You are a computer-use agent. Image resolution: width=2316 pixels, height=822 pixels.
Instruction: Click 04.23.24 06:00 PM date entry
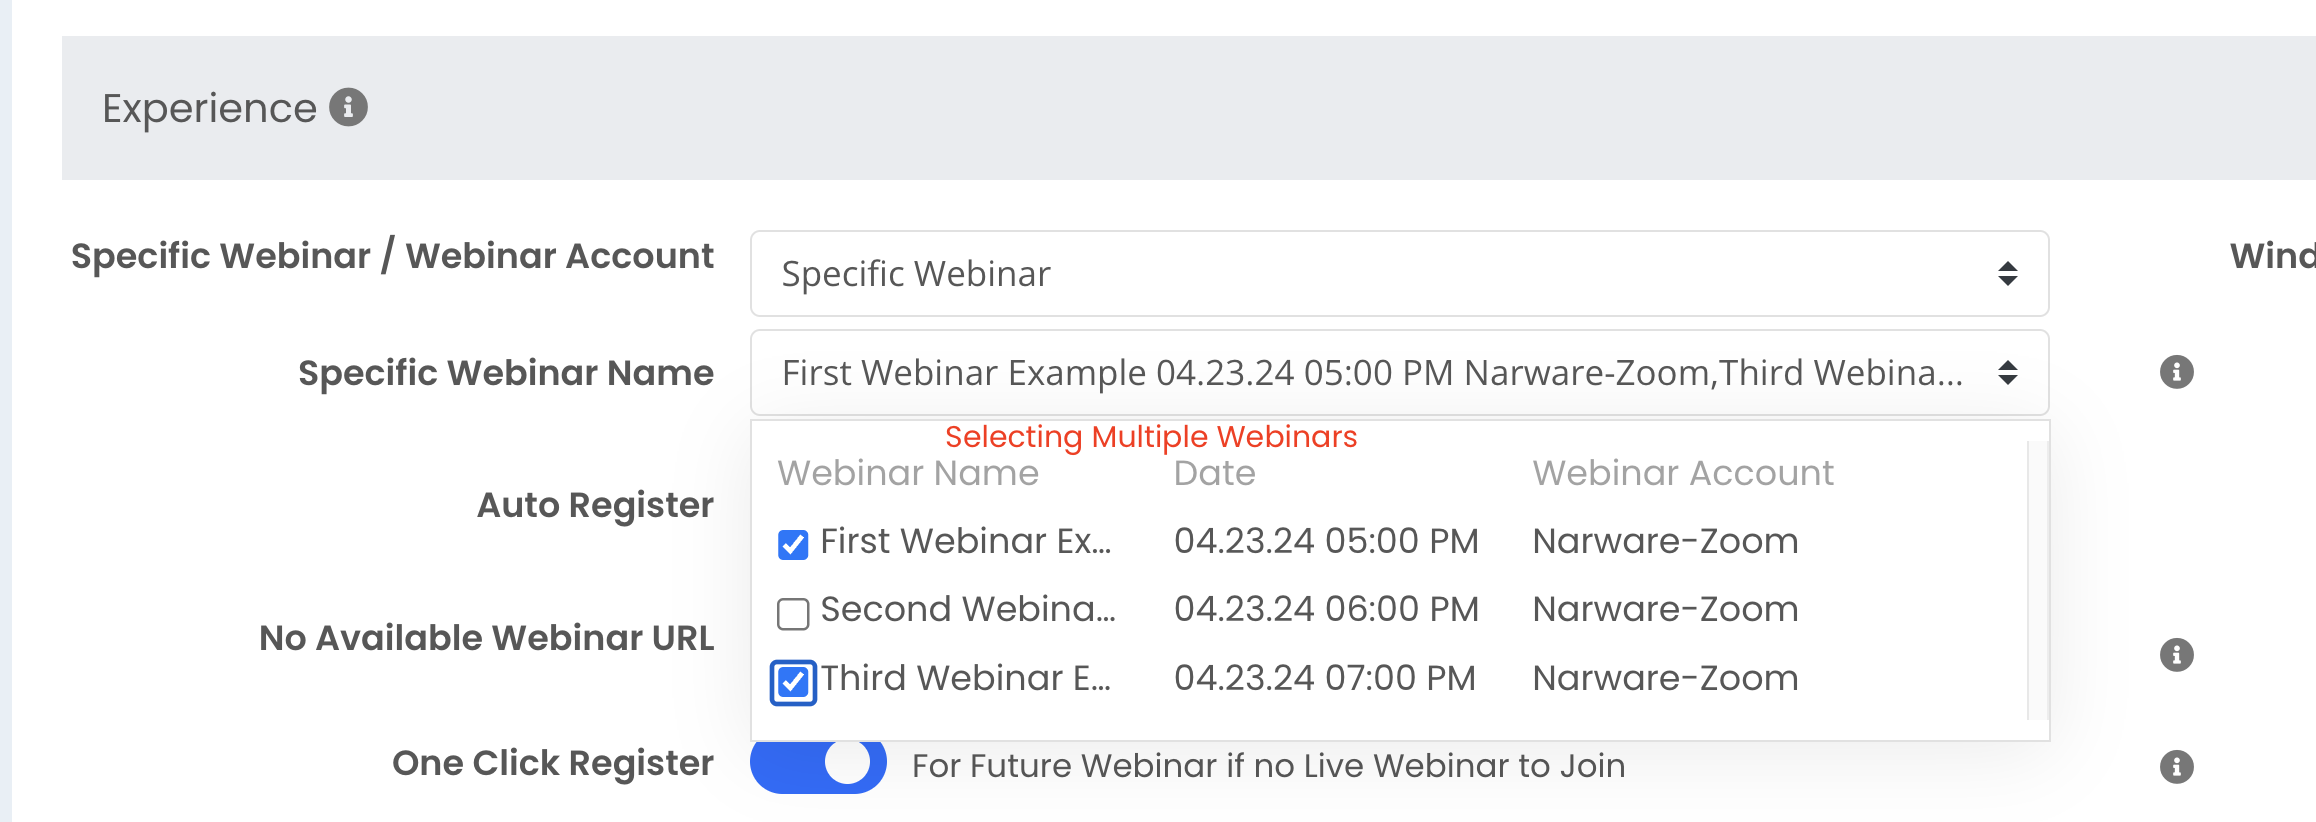point(1326,609)
